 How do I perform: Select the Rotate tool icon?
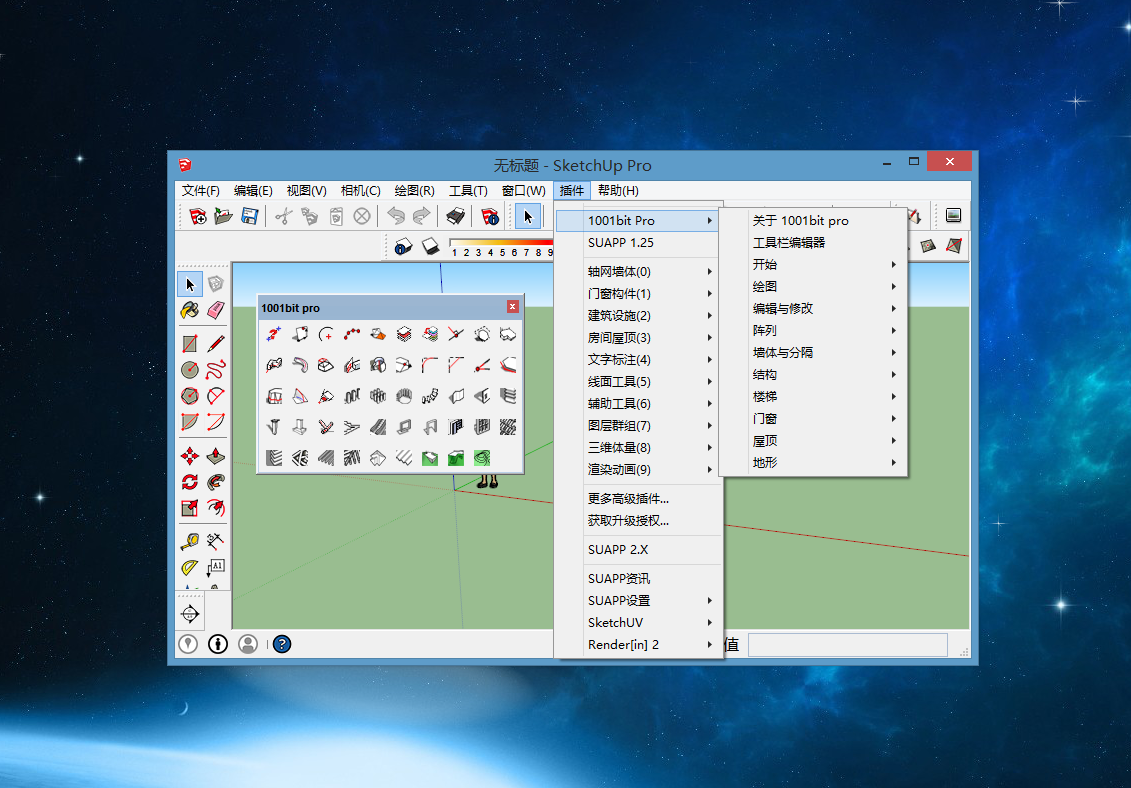[x=190, y=482]
